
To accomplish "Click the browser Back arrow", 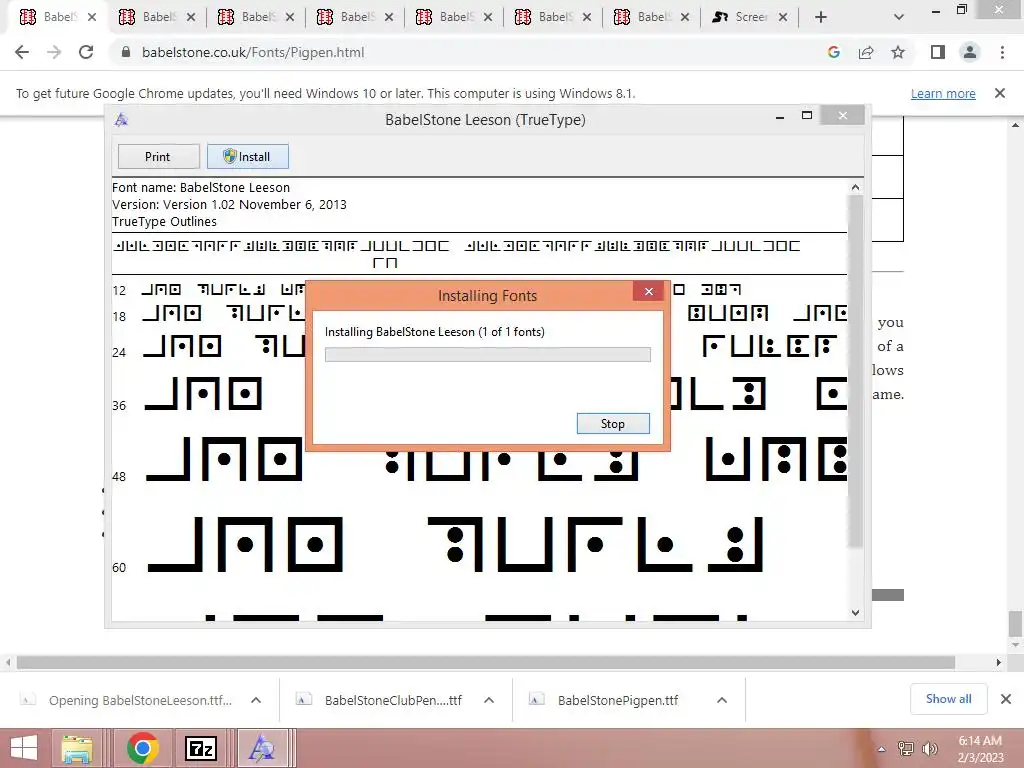I will click(x=22, y=52).
